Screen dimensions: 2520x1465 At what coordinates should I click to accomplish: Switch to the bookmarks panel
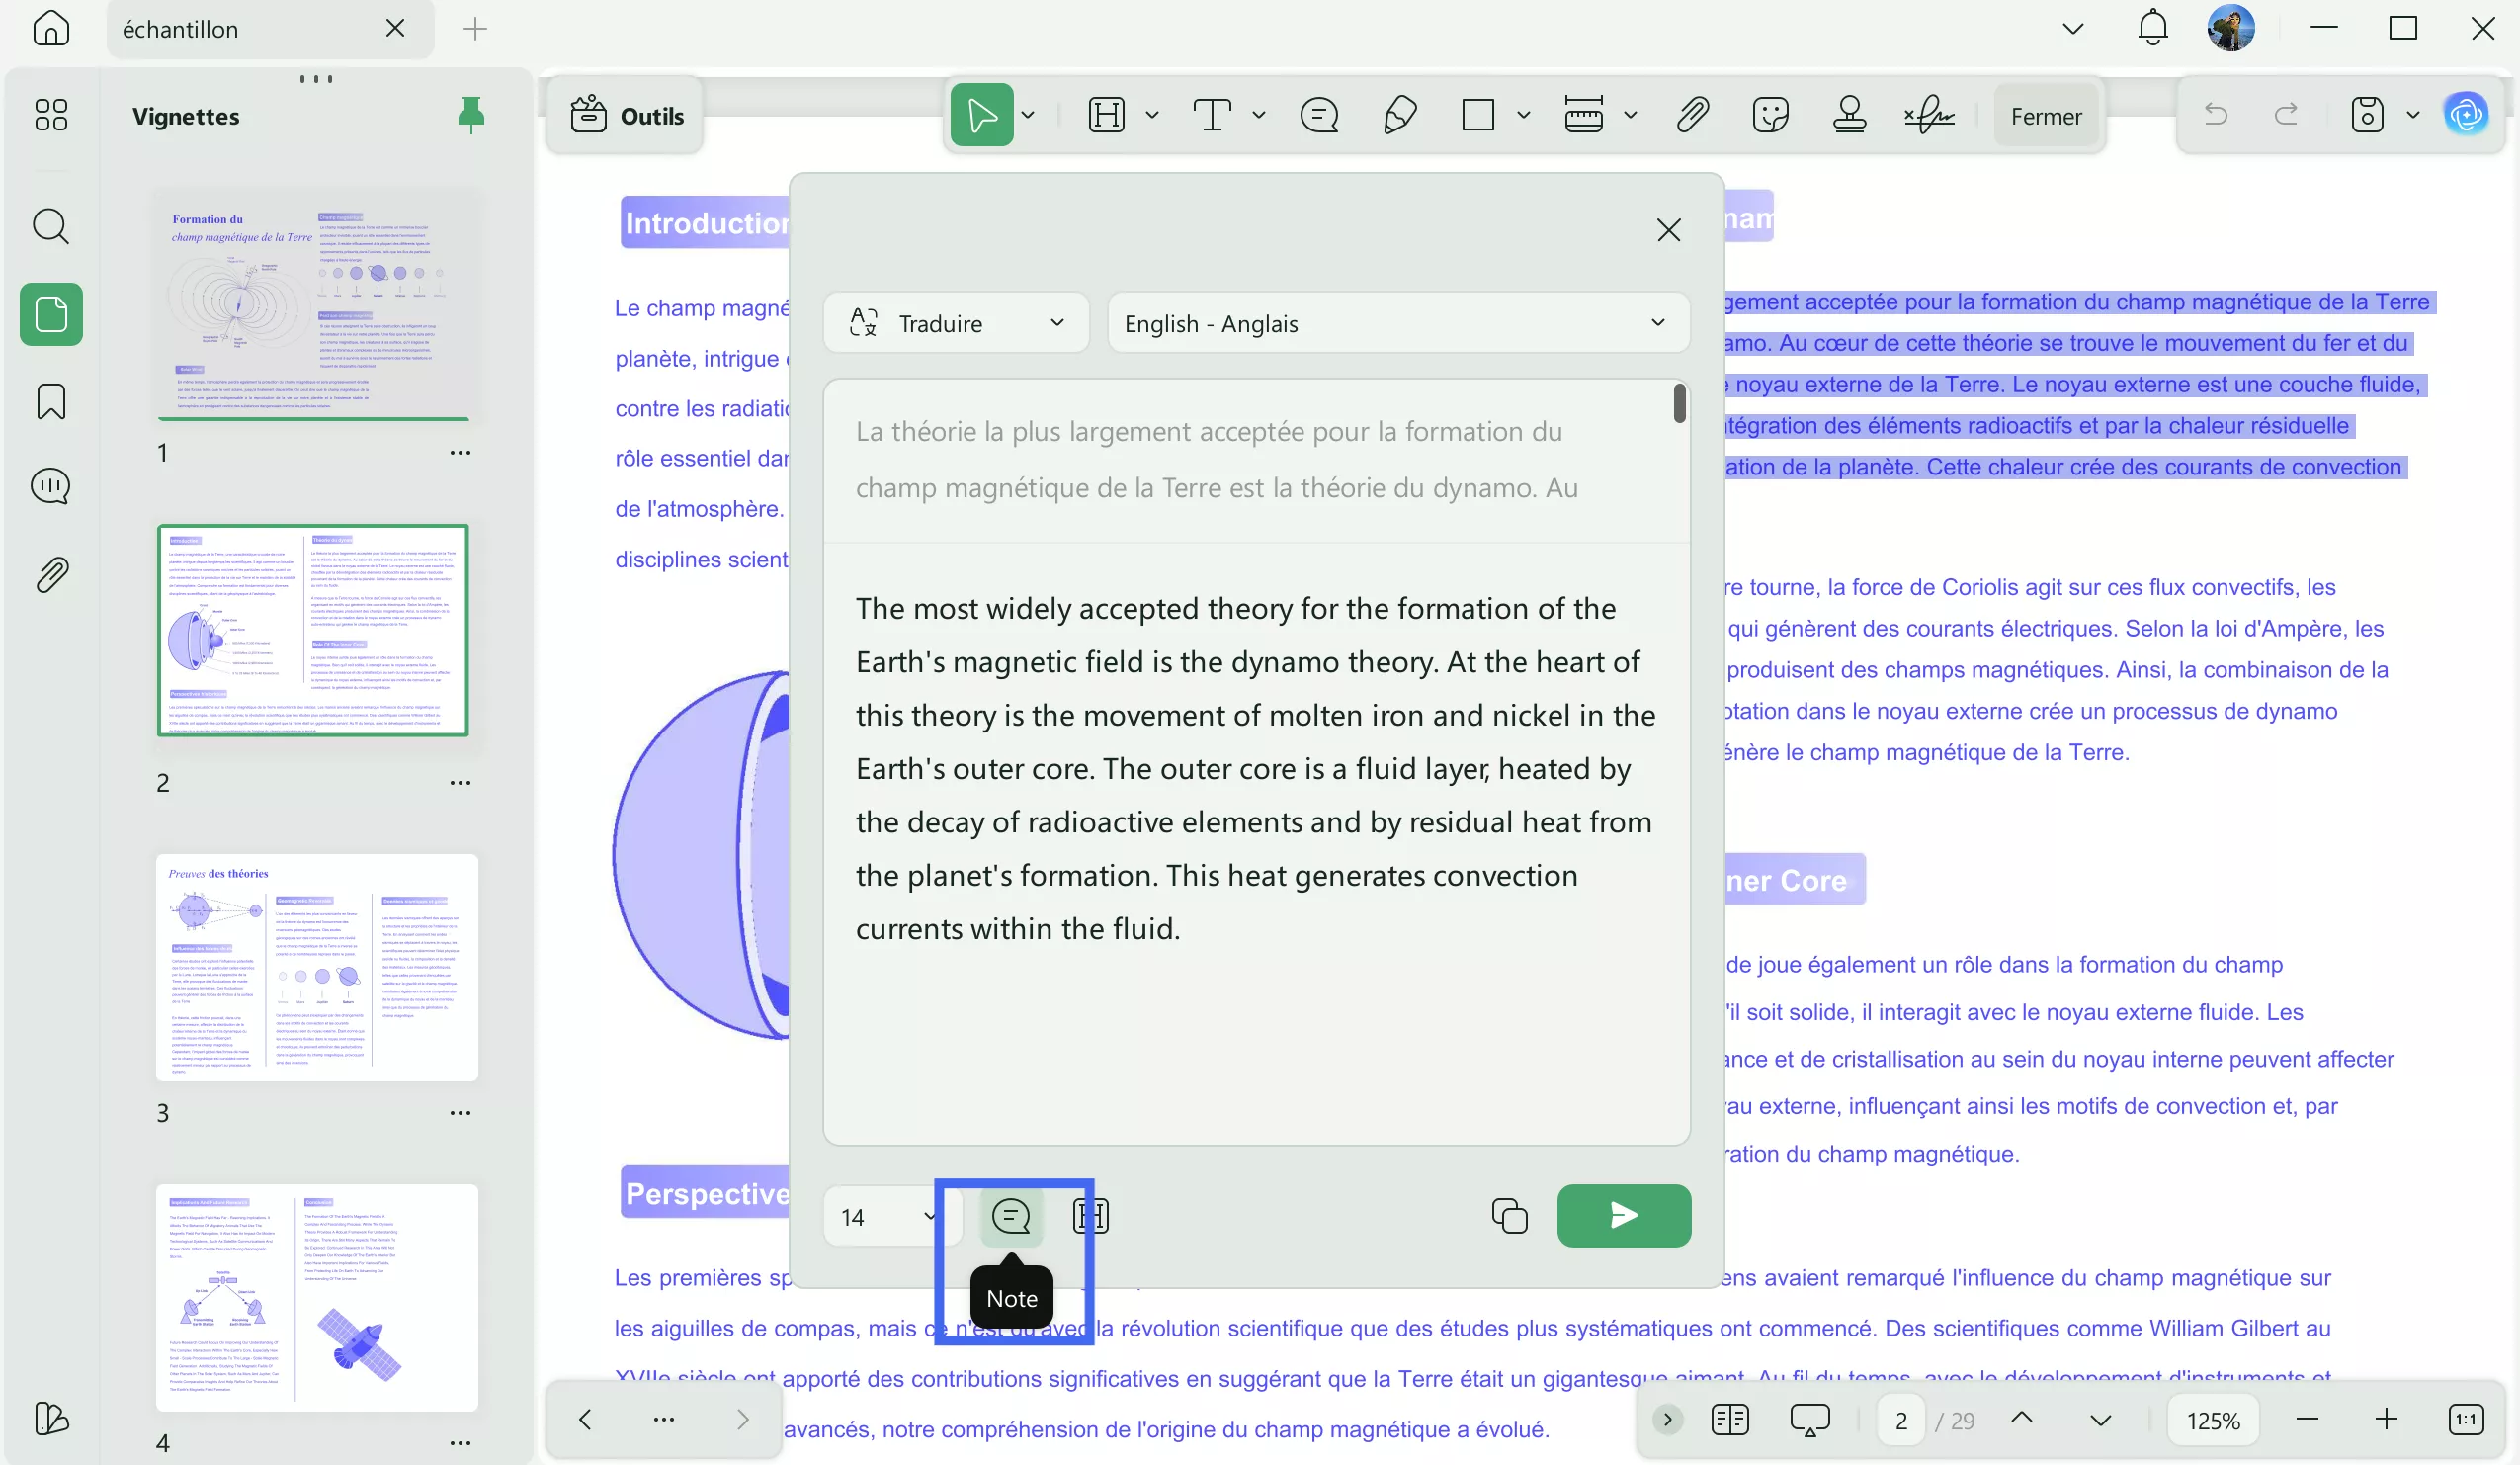coord(50,401)
